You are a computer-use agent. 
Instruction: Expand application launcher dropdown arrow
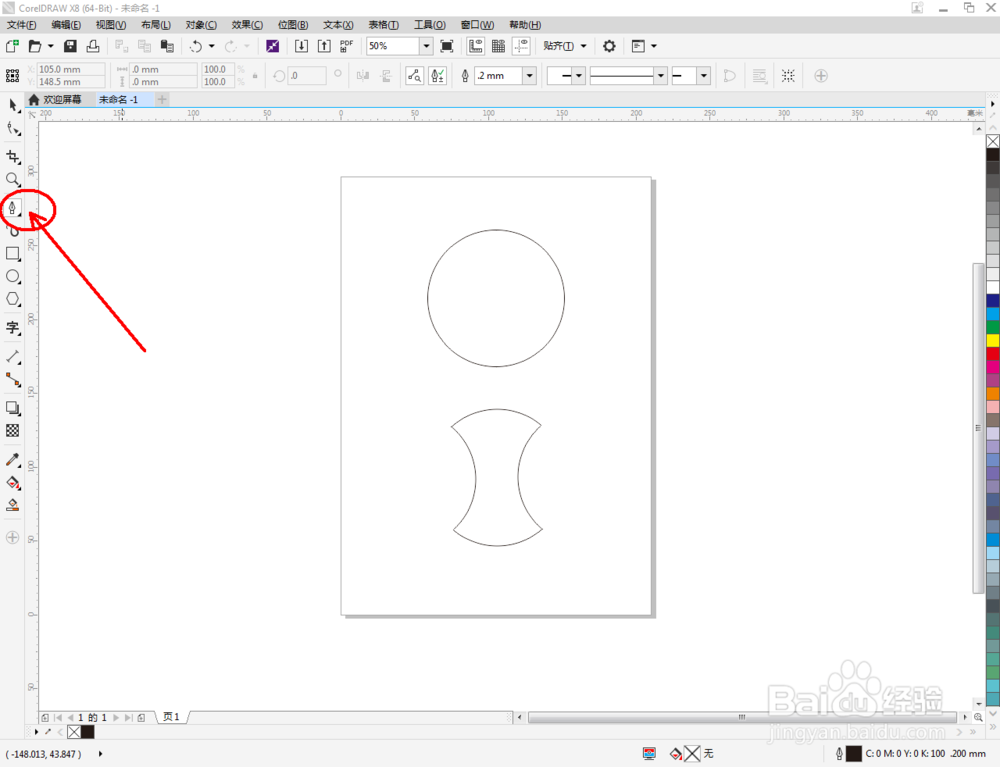(x=654, y=46)
